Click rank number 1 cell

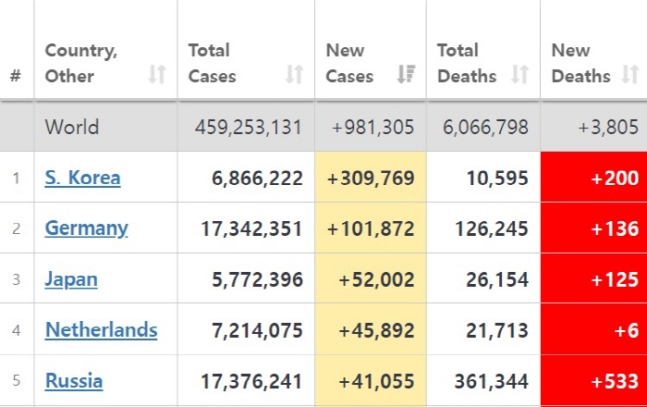(x=16, y=178)
